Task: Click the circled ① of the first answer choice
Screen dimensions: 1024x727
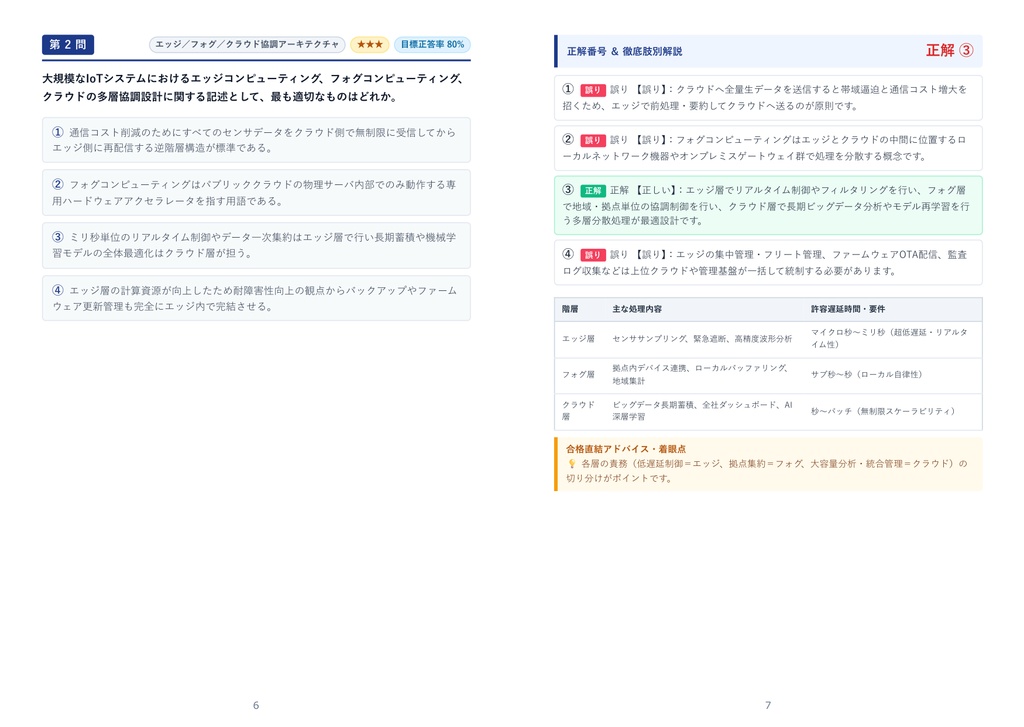Action: (57, 133)
